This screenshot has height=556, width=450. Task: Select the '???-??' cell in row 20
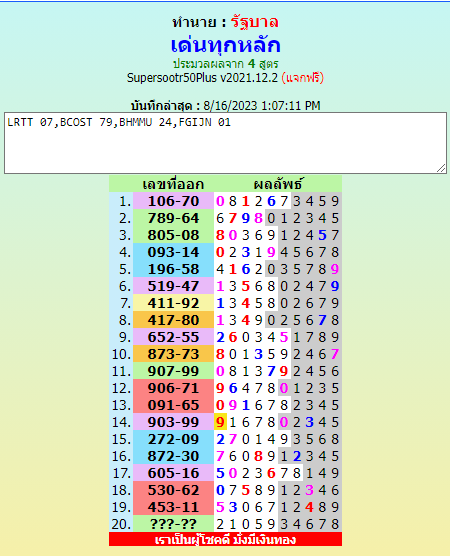click(x=173, y=524)
